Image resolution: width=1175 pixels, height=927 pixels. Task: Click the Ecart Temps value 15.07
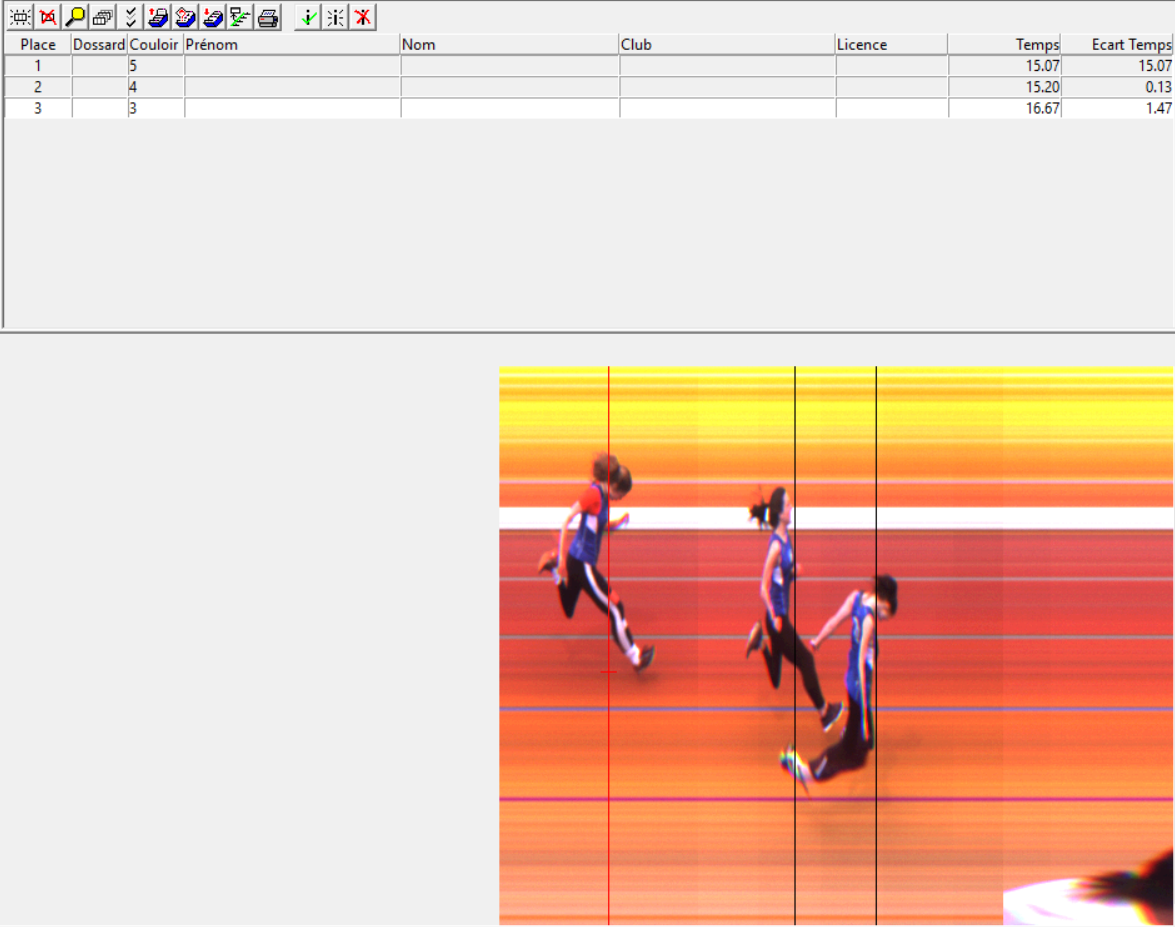click(x=1117, y=66)
